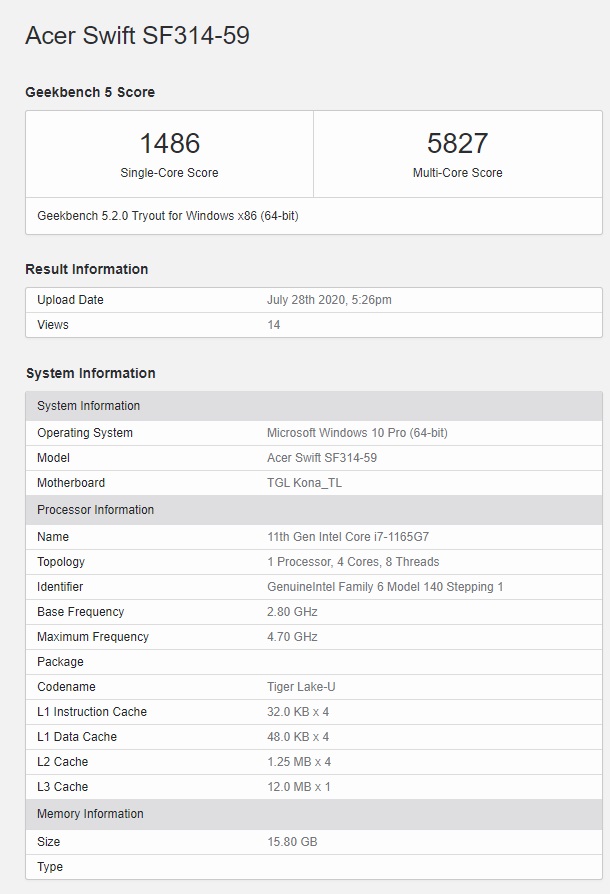610x894 pixels.
Task: Click the Single-Core Score label
Action: tap(169, 173)
